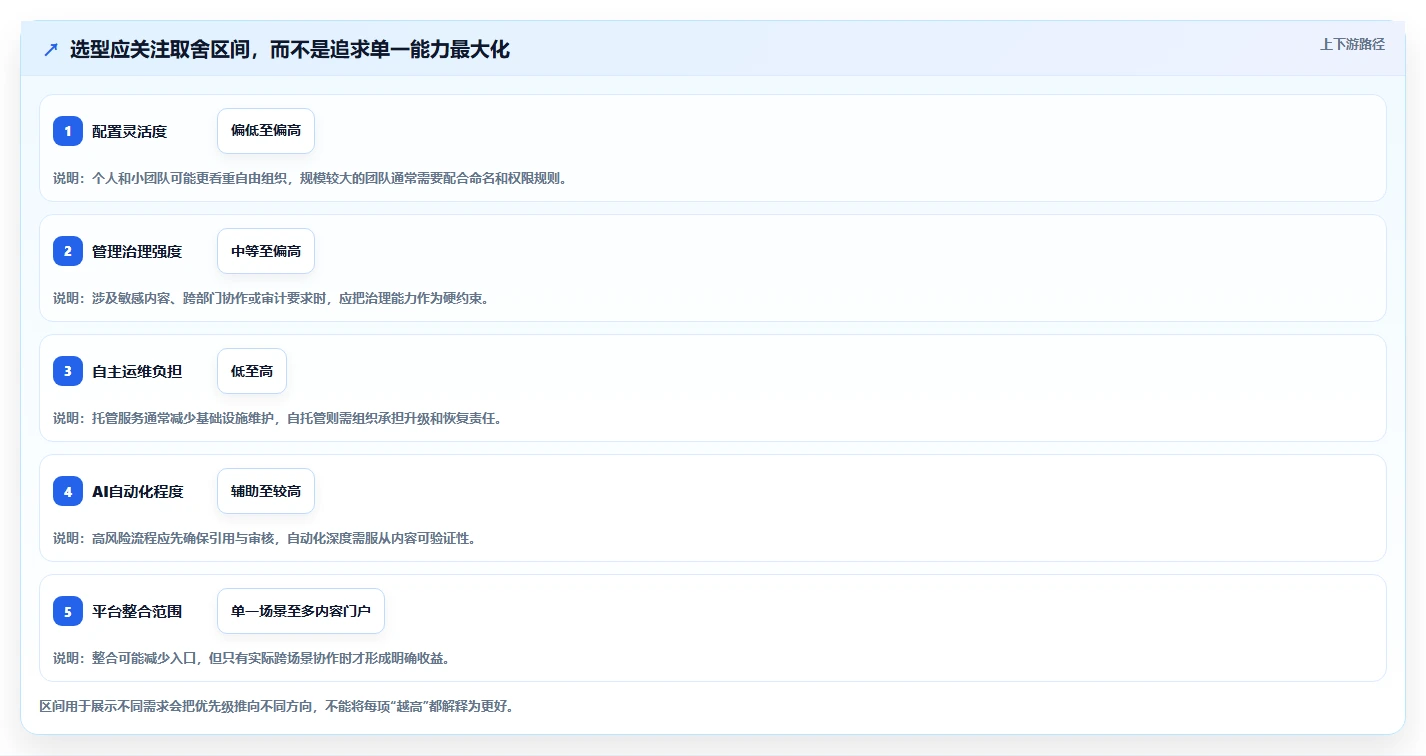This screenshot has width=1426, height=756.
Task: Click the 中等至偏高 range pill
Action: (266, 251)
